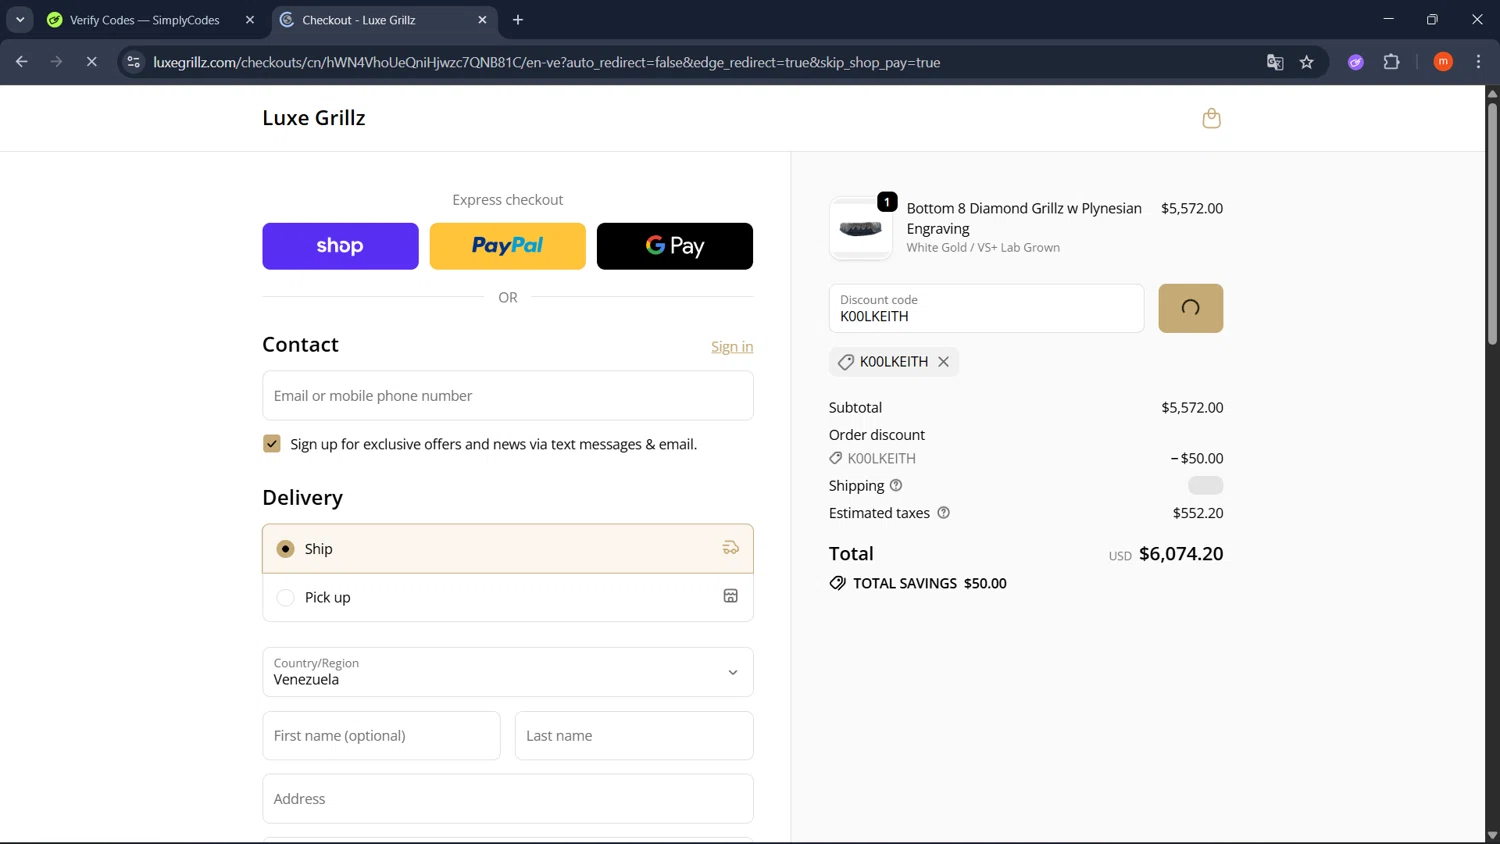Close the Checkout Luxe Grillz tab

[x=482, y=20]
